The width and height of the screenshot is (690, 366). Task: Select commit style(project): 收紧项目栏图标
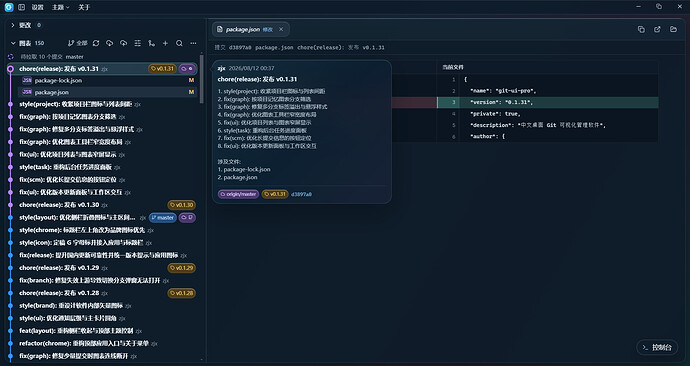click(102, 104)
